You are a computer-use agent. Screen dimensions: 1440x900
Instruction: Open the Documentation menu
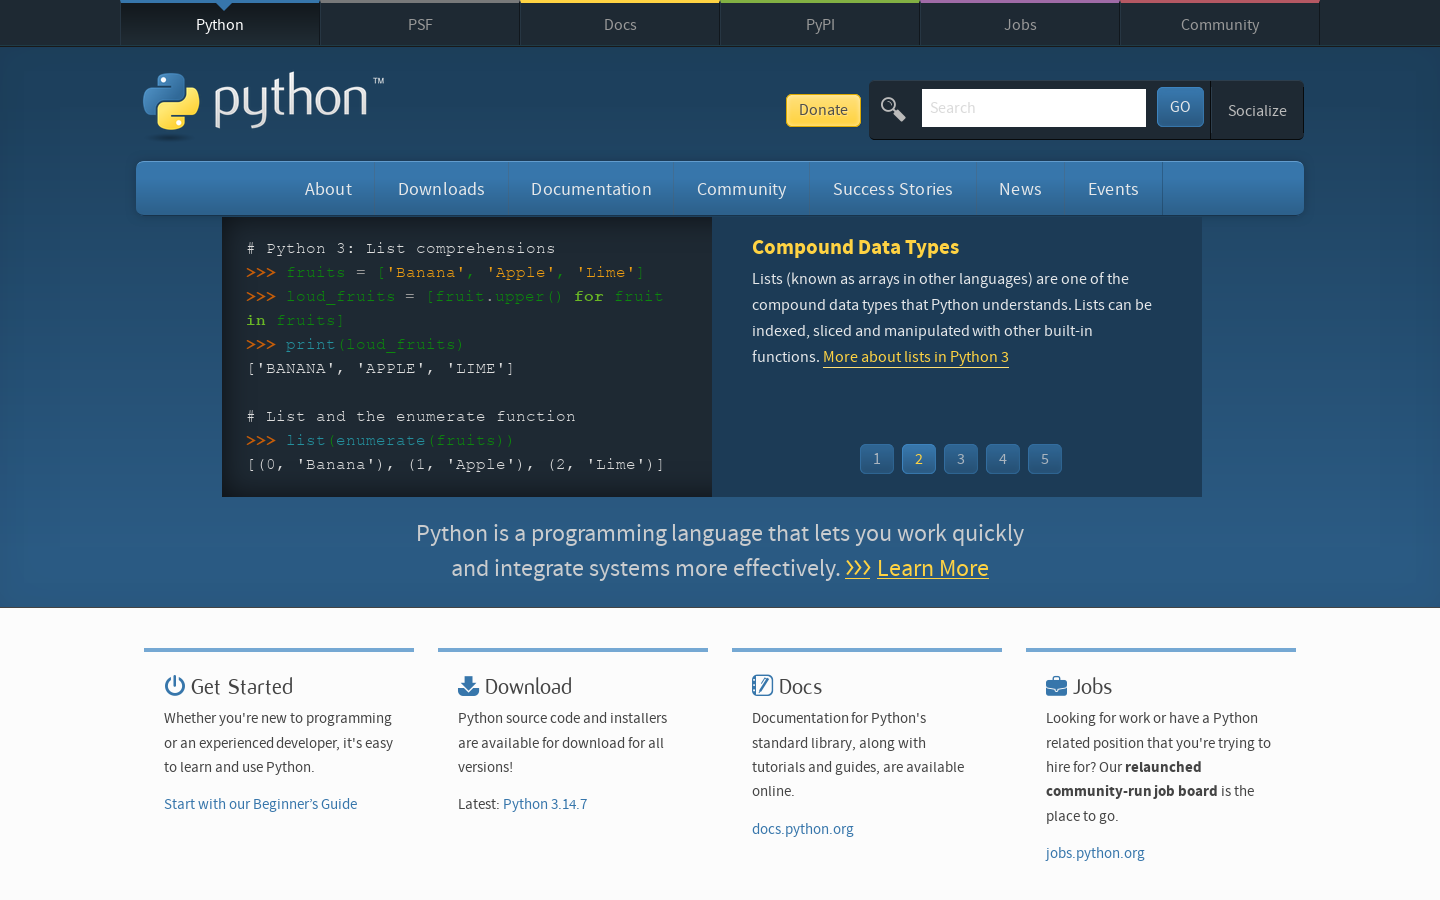tap(591, 189)
